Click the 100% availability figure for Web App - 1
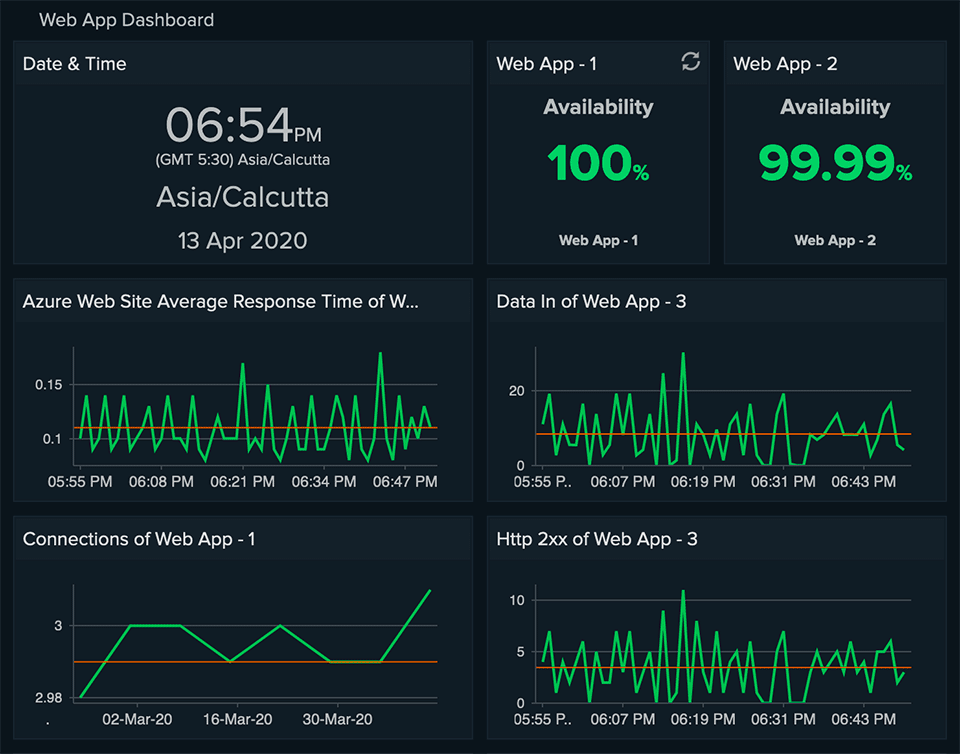Viewport: 960px width, 754px height. [597, 163]
